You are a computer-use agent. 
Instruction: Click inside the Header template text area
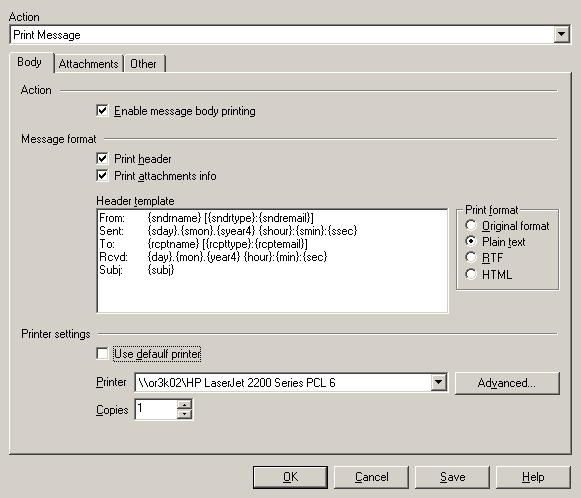point(272,261)
